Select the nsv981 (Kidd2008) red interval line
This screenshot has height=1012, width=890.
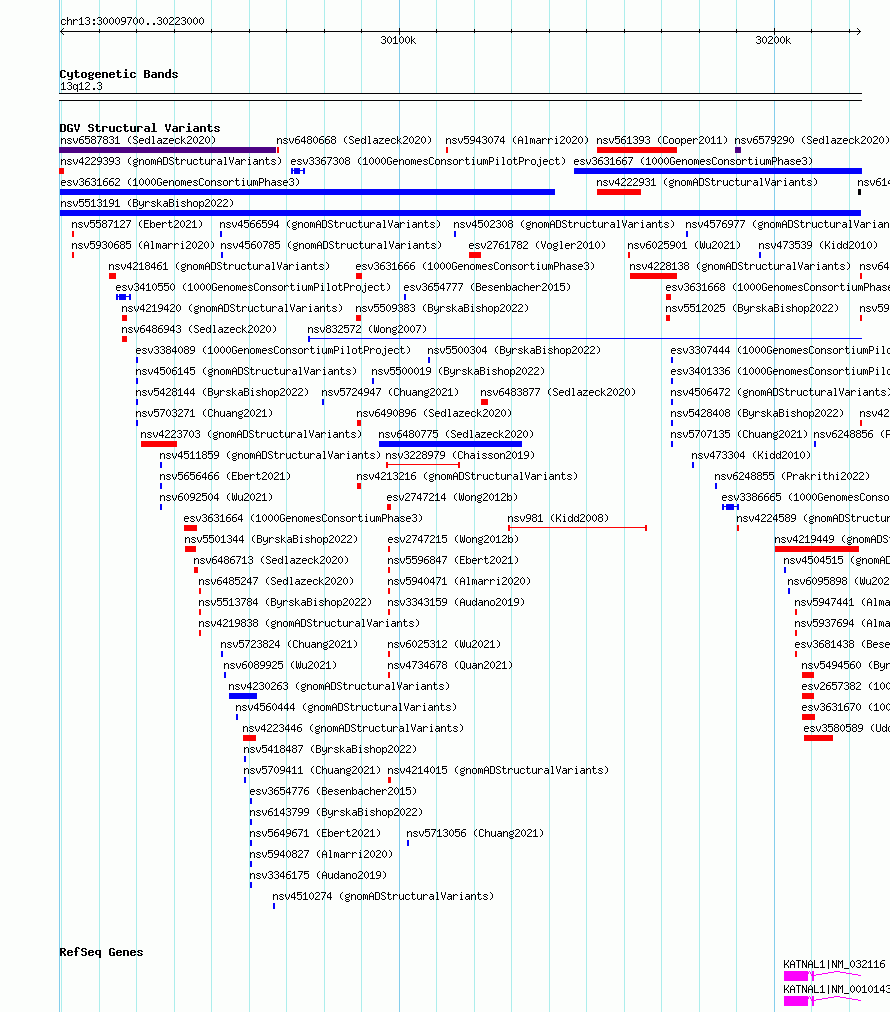pos(578,528)
